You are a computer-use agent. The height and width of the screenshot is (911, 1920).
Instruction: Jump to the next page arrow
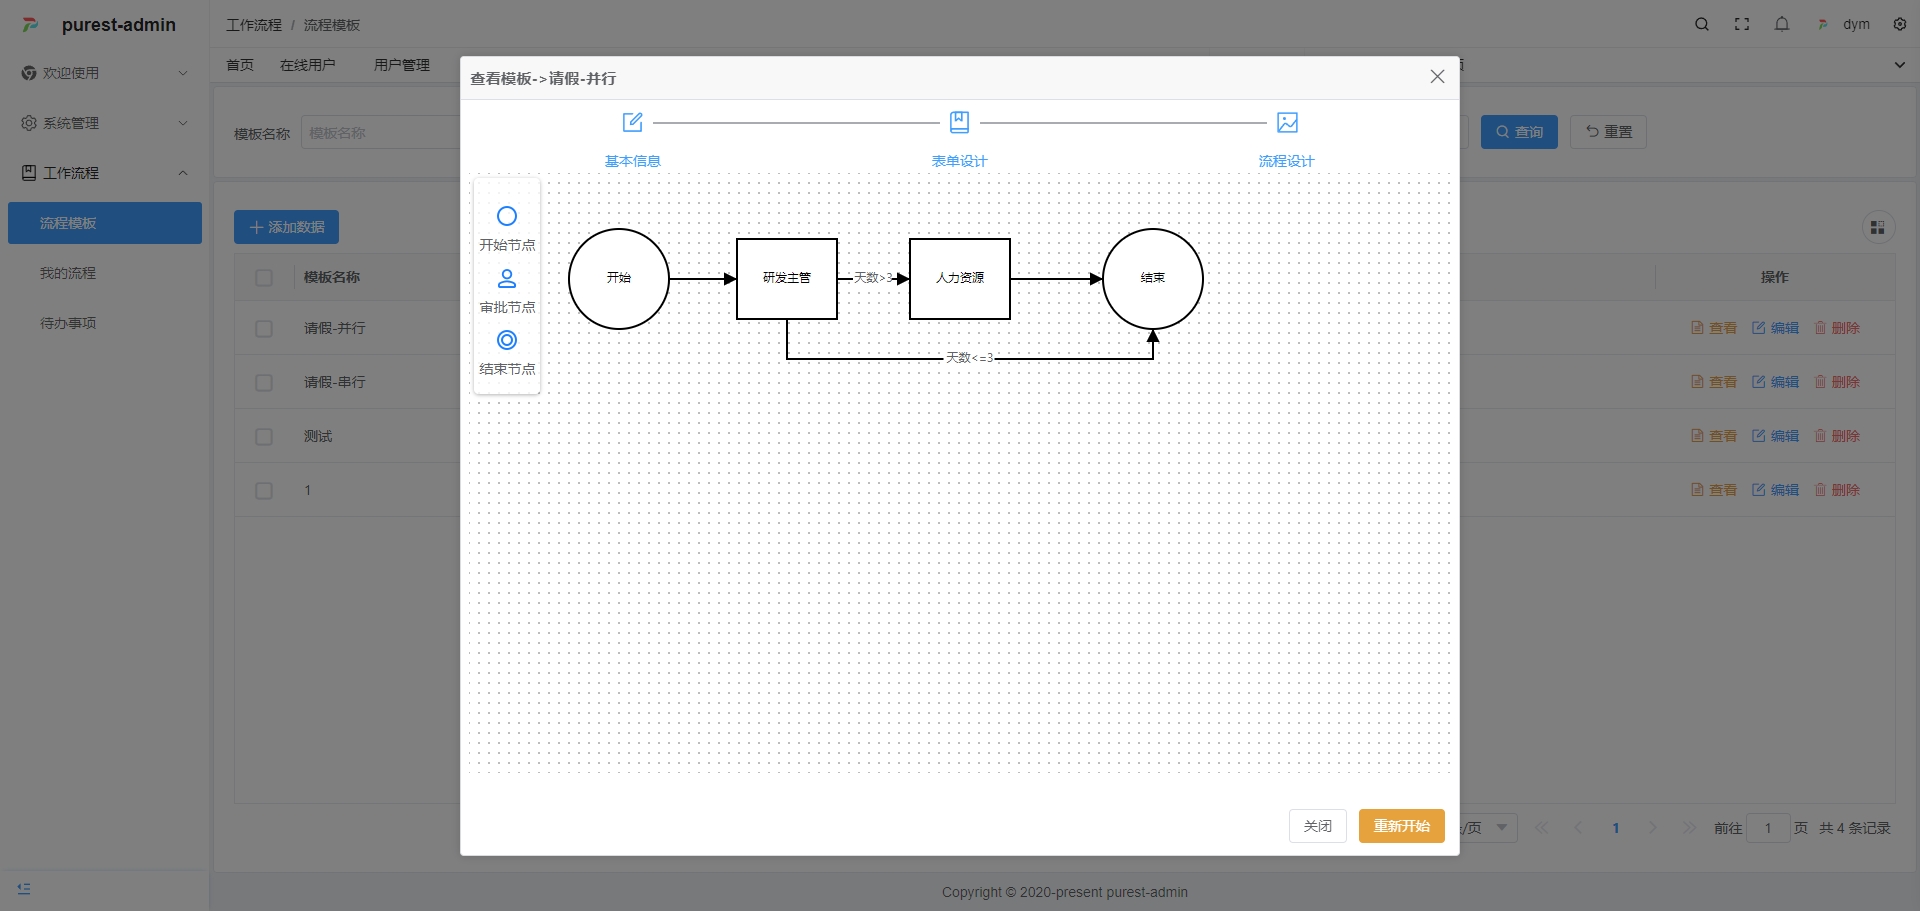(1652, 828)
